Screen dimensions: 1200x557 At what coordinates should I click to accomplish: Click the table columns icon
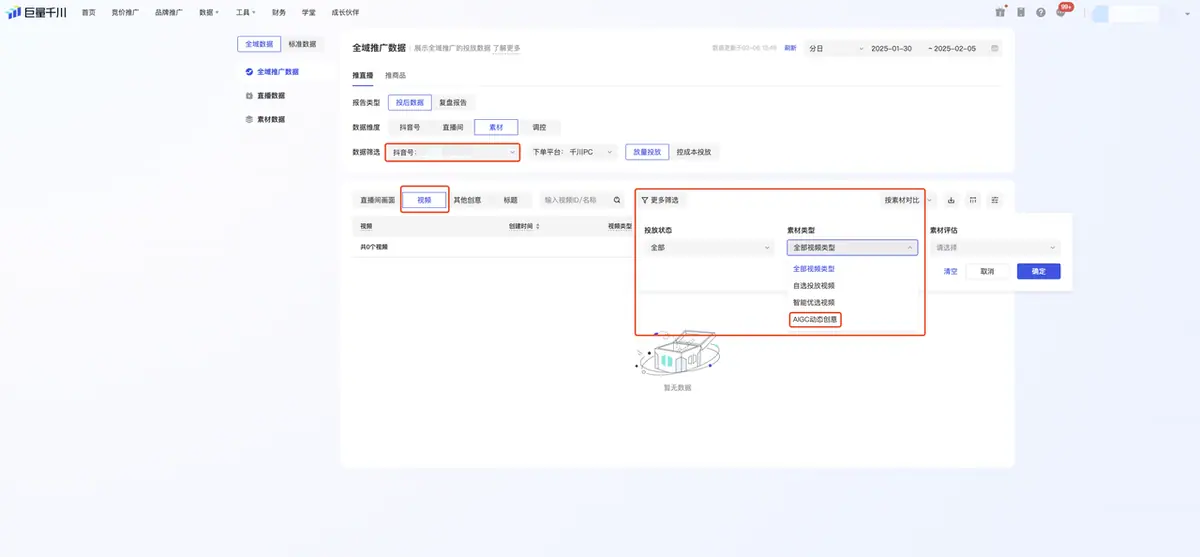click(973, 200)
